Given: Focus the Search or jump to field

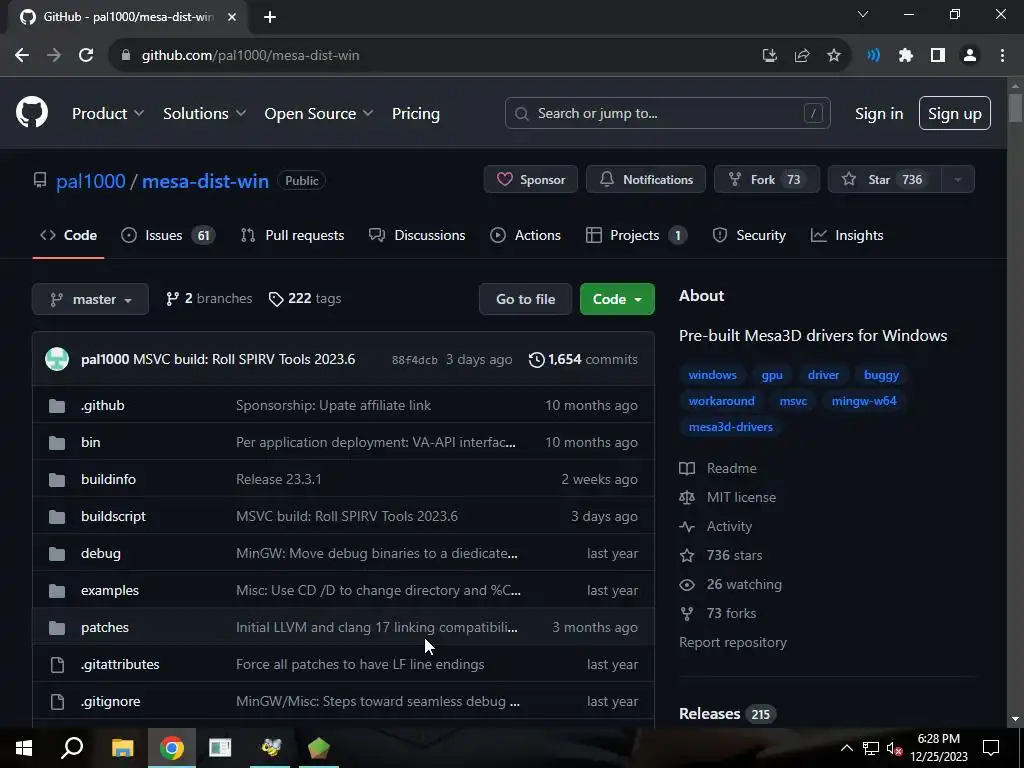Looking at the screenshot, I should tap(667, 113).
